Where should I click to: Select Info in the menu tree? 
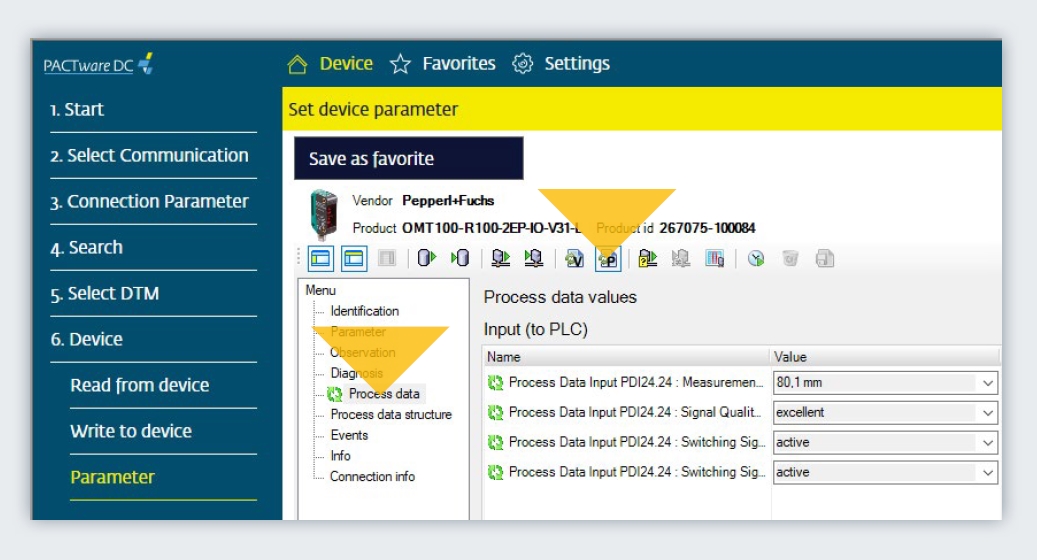pyautogui.click(x=341, y=456)
